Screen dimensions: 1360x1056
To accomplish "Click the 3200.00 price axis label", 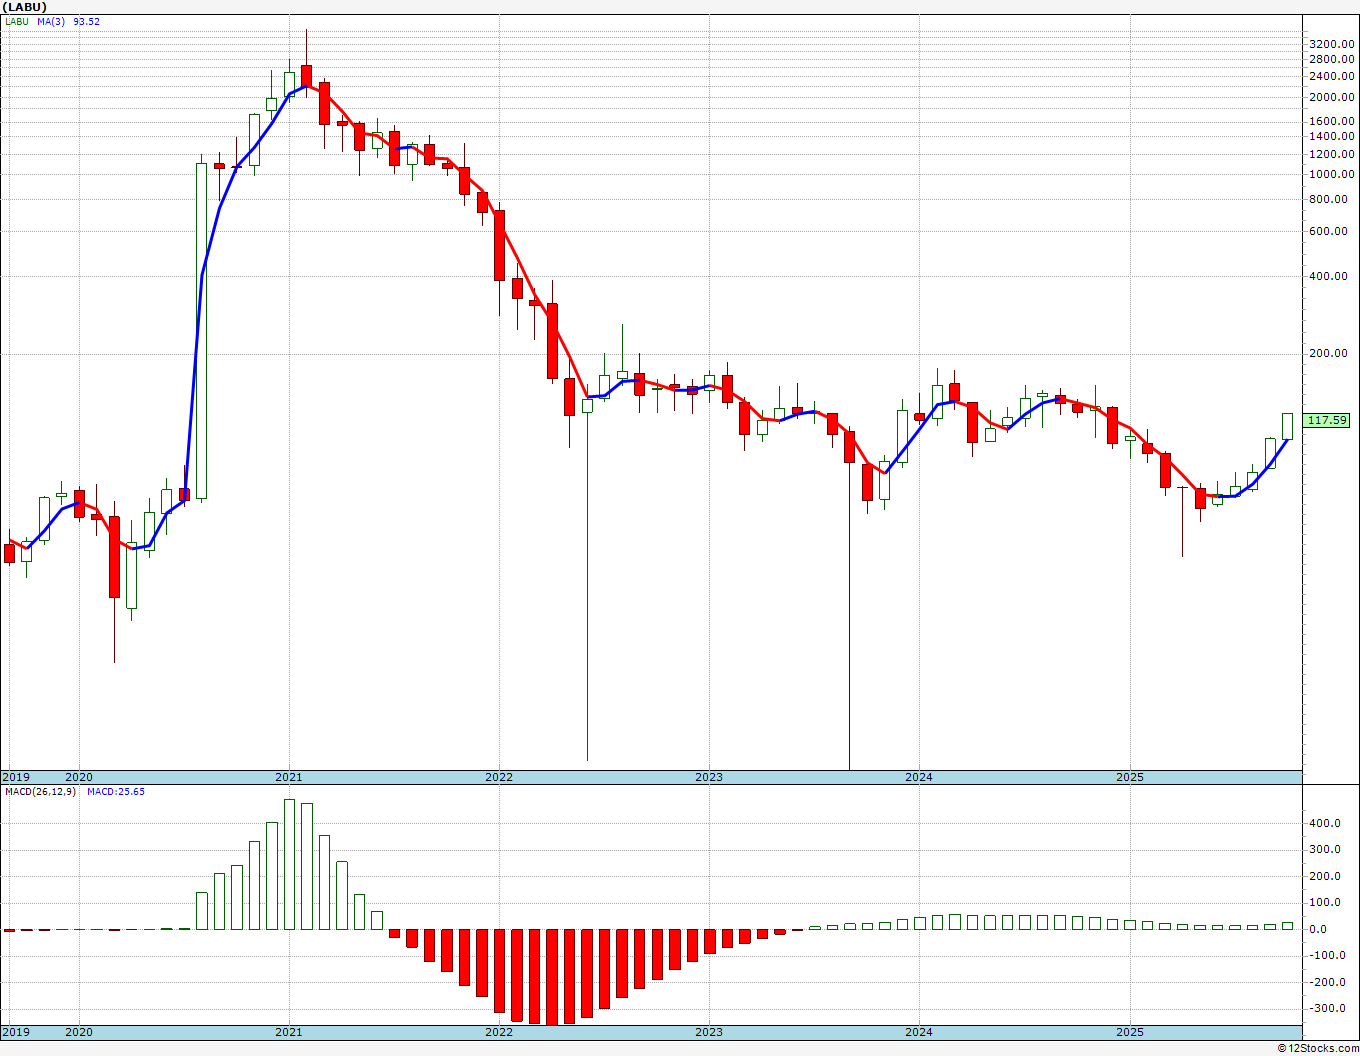I will point(1331,45).
